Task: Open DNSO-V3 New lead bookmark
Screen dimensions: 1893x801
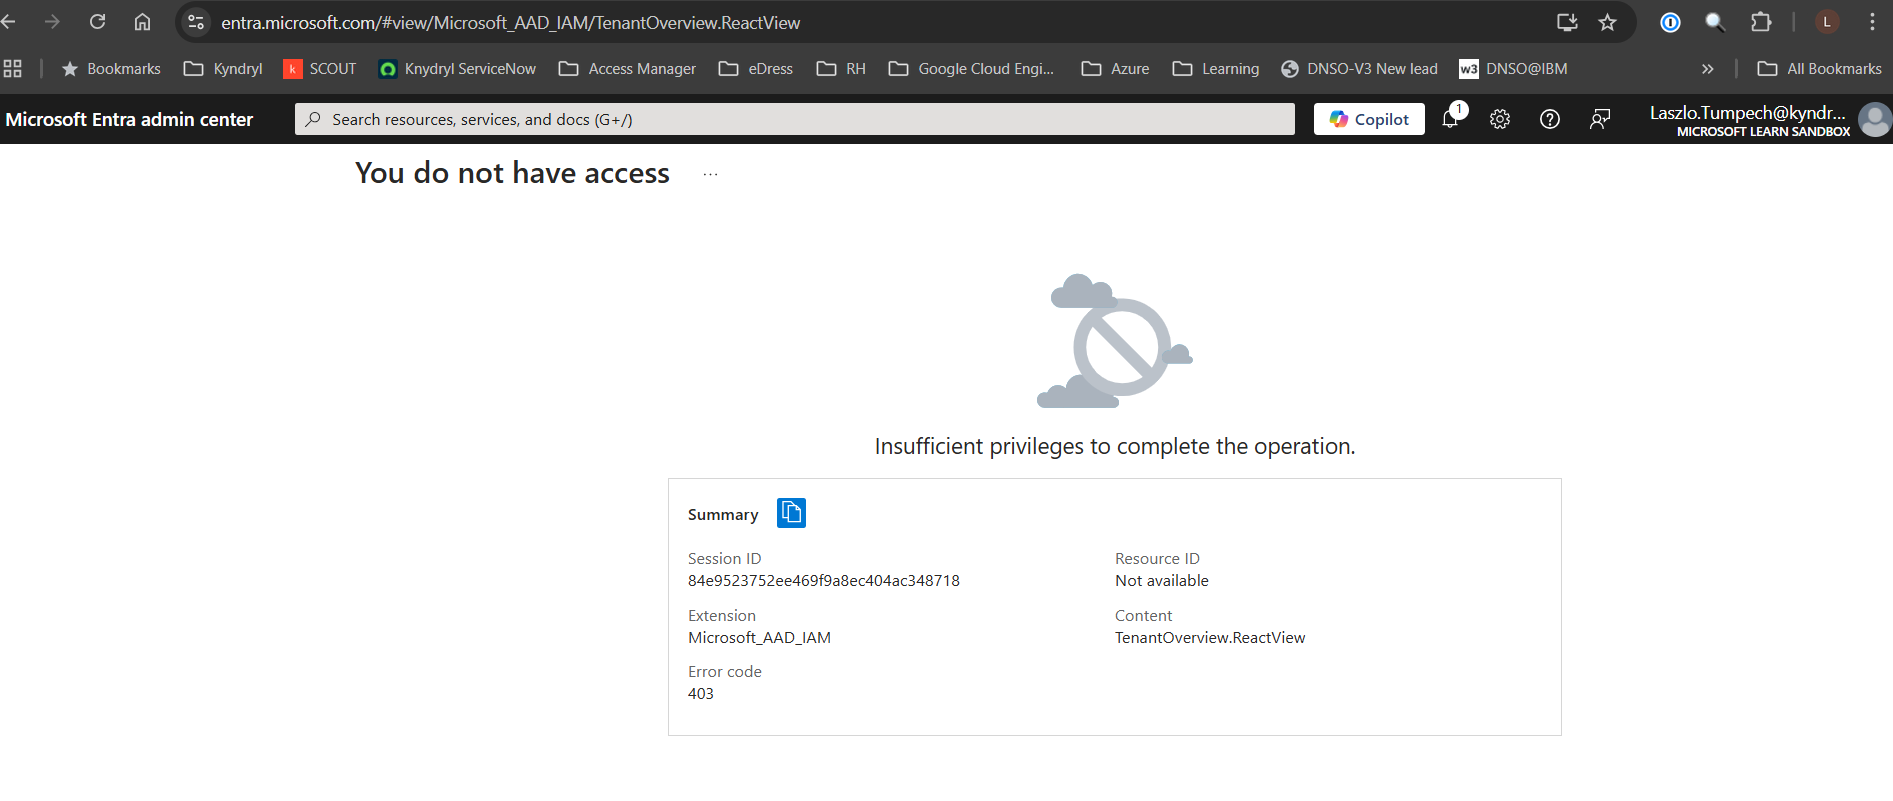Action: click(x=1359, y=68)
